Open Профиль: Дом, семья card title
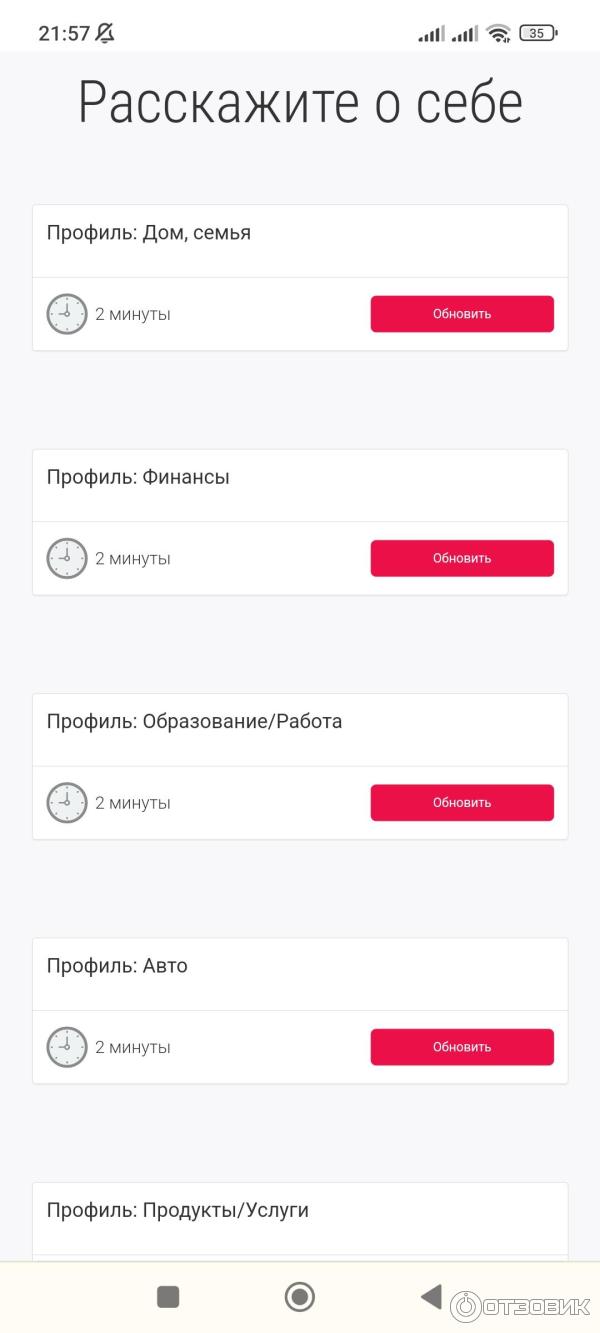Viewport: 600px width, 1333px height. 149,233
